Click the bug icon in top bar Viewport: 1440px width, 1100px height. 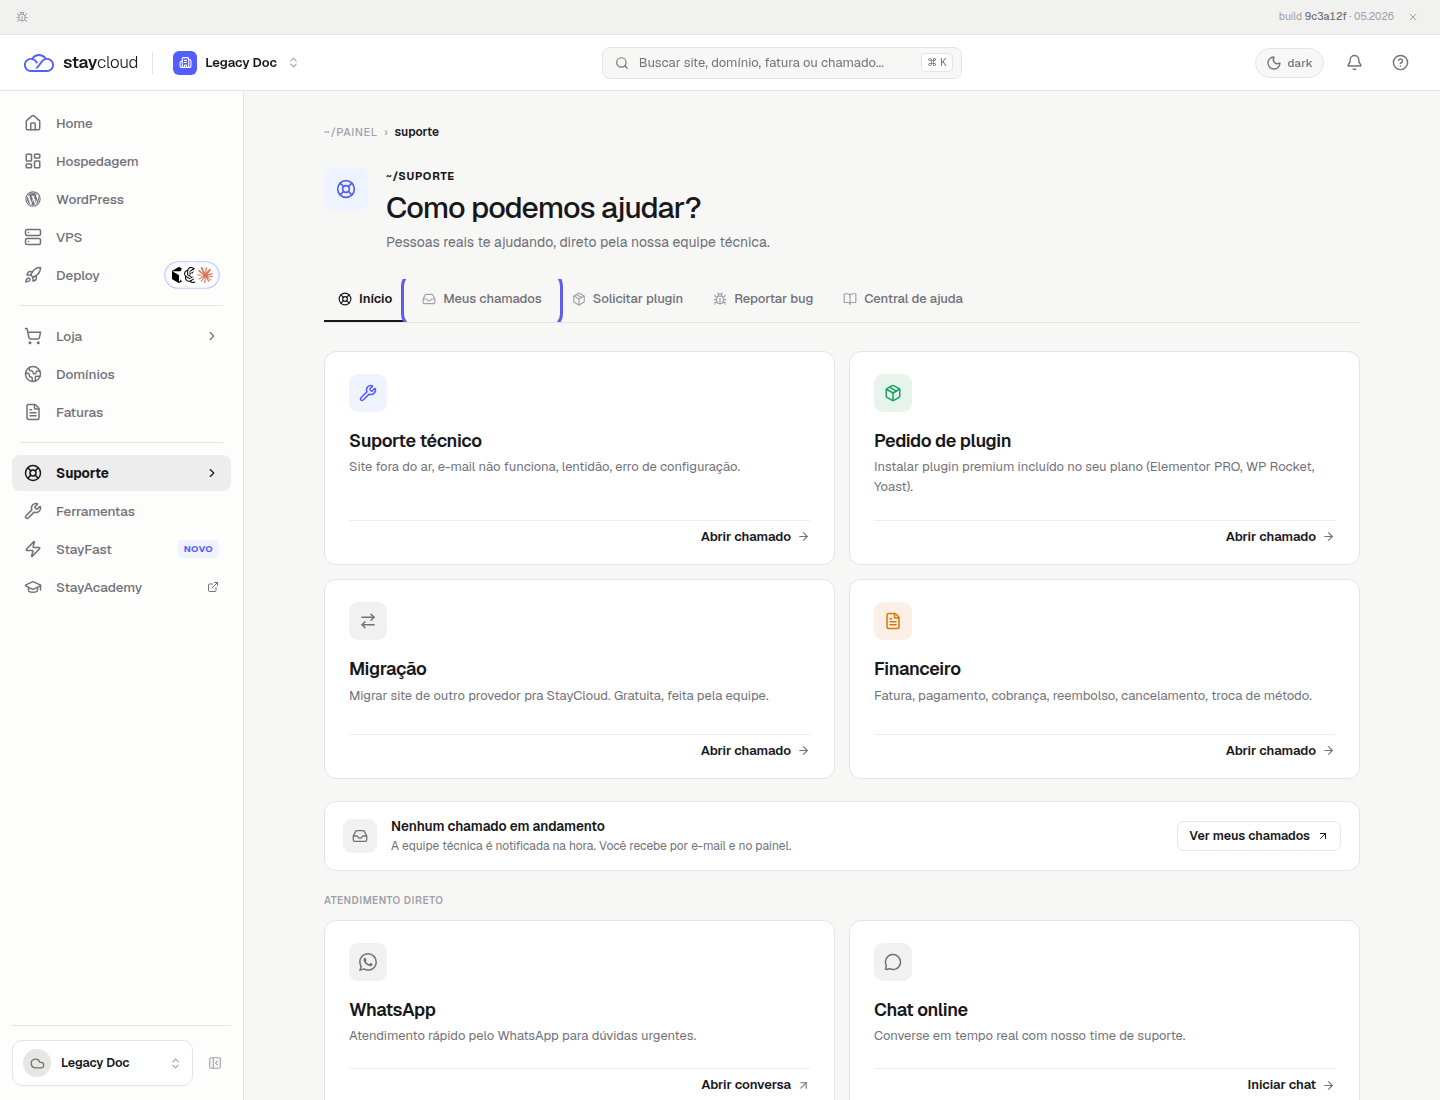coord(22,17)
